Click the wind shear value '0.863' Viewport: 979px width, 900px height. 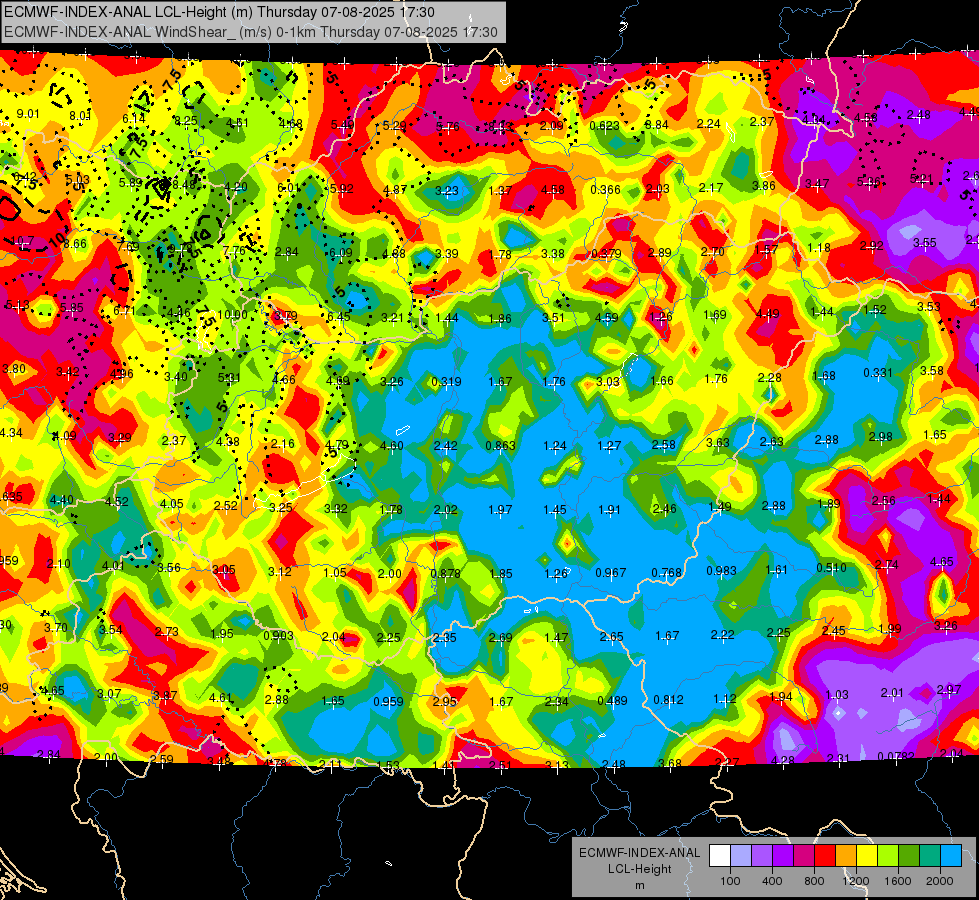[500, 445]
